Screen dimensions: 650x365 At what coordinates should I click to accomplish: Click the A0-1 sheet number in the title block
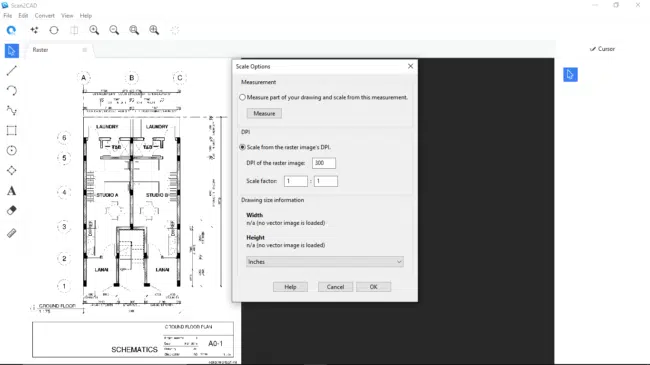(x=216, y=343)
